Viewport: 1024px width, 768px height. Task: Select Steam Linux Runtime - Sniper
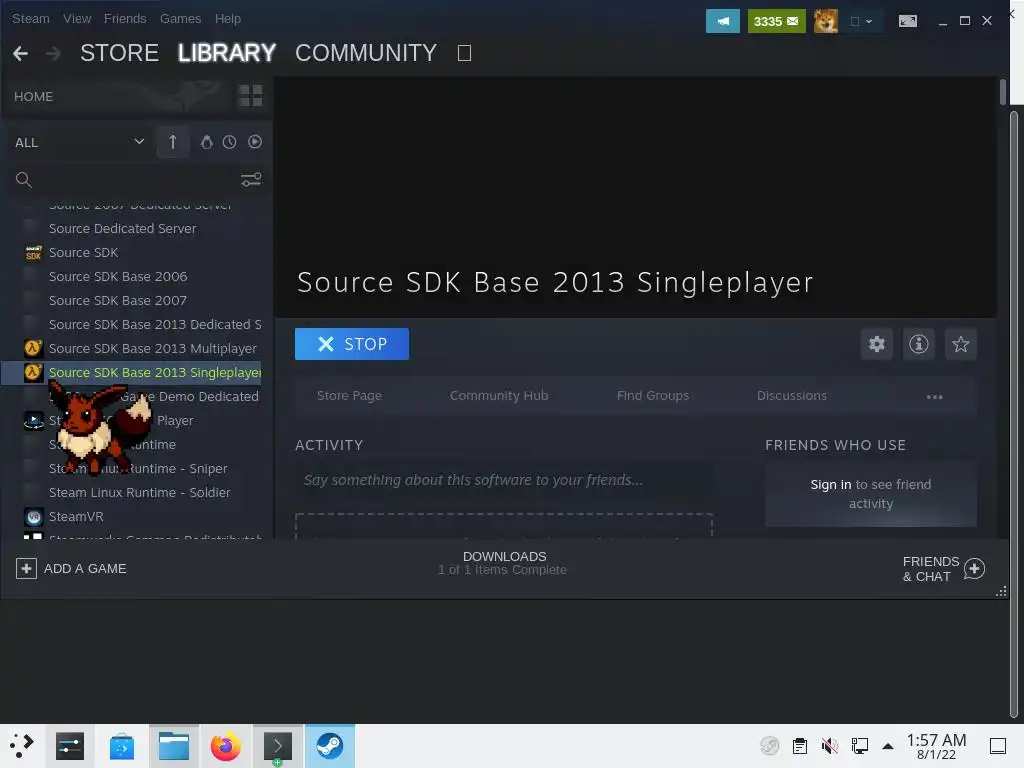pos(138,469)
